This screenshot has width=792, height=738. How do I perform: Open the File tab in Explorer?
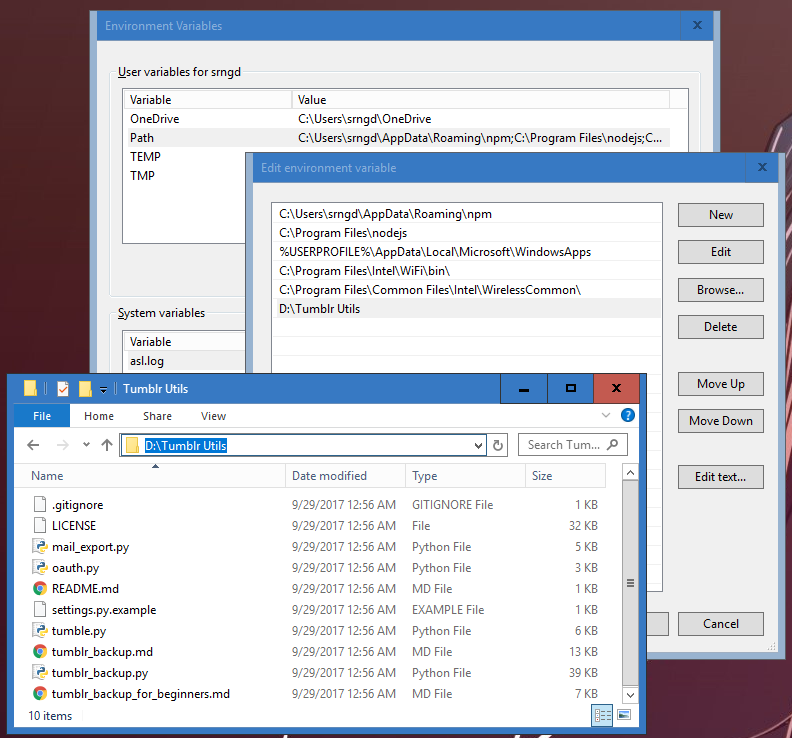42,416
